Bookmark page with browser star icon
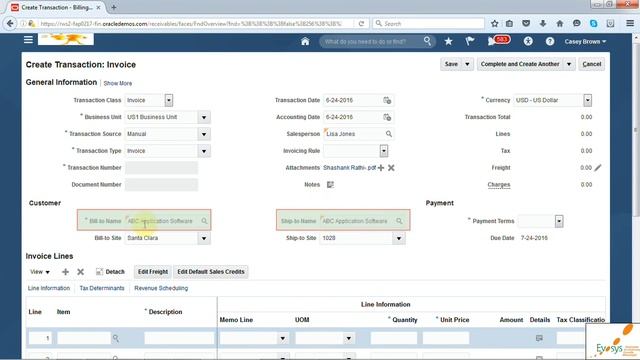The width and height of the screenshot is (640, 360). click(494, 24)
